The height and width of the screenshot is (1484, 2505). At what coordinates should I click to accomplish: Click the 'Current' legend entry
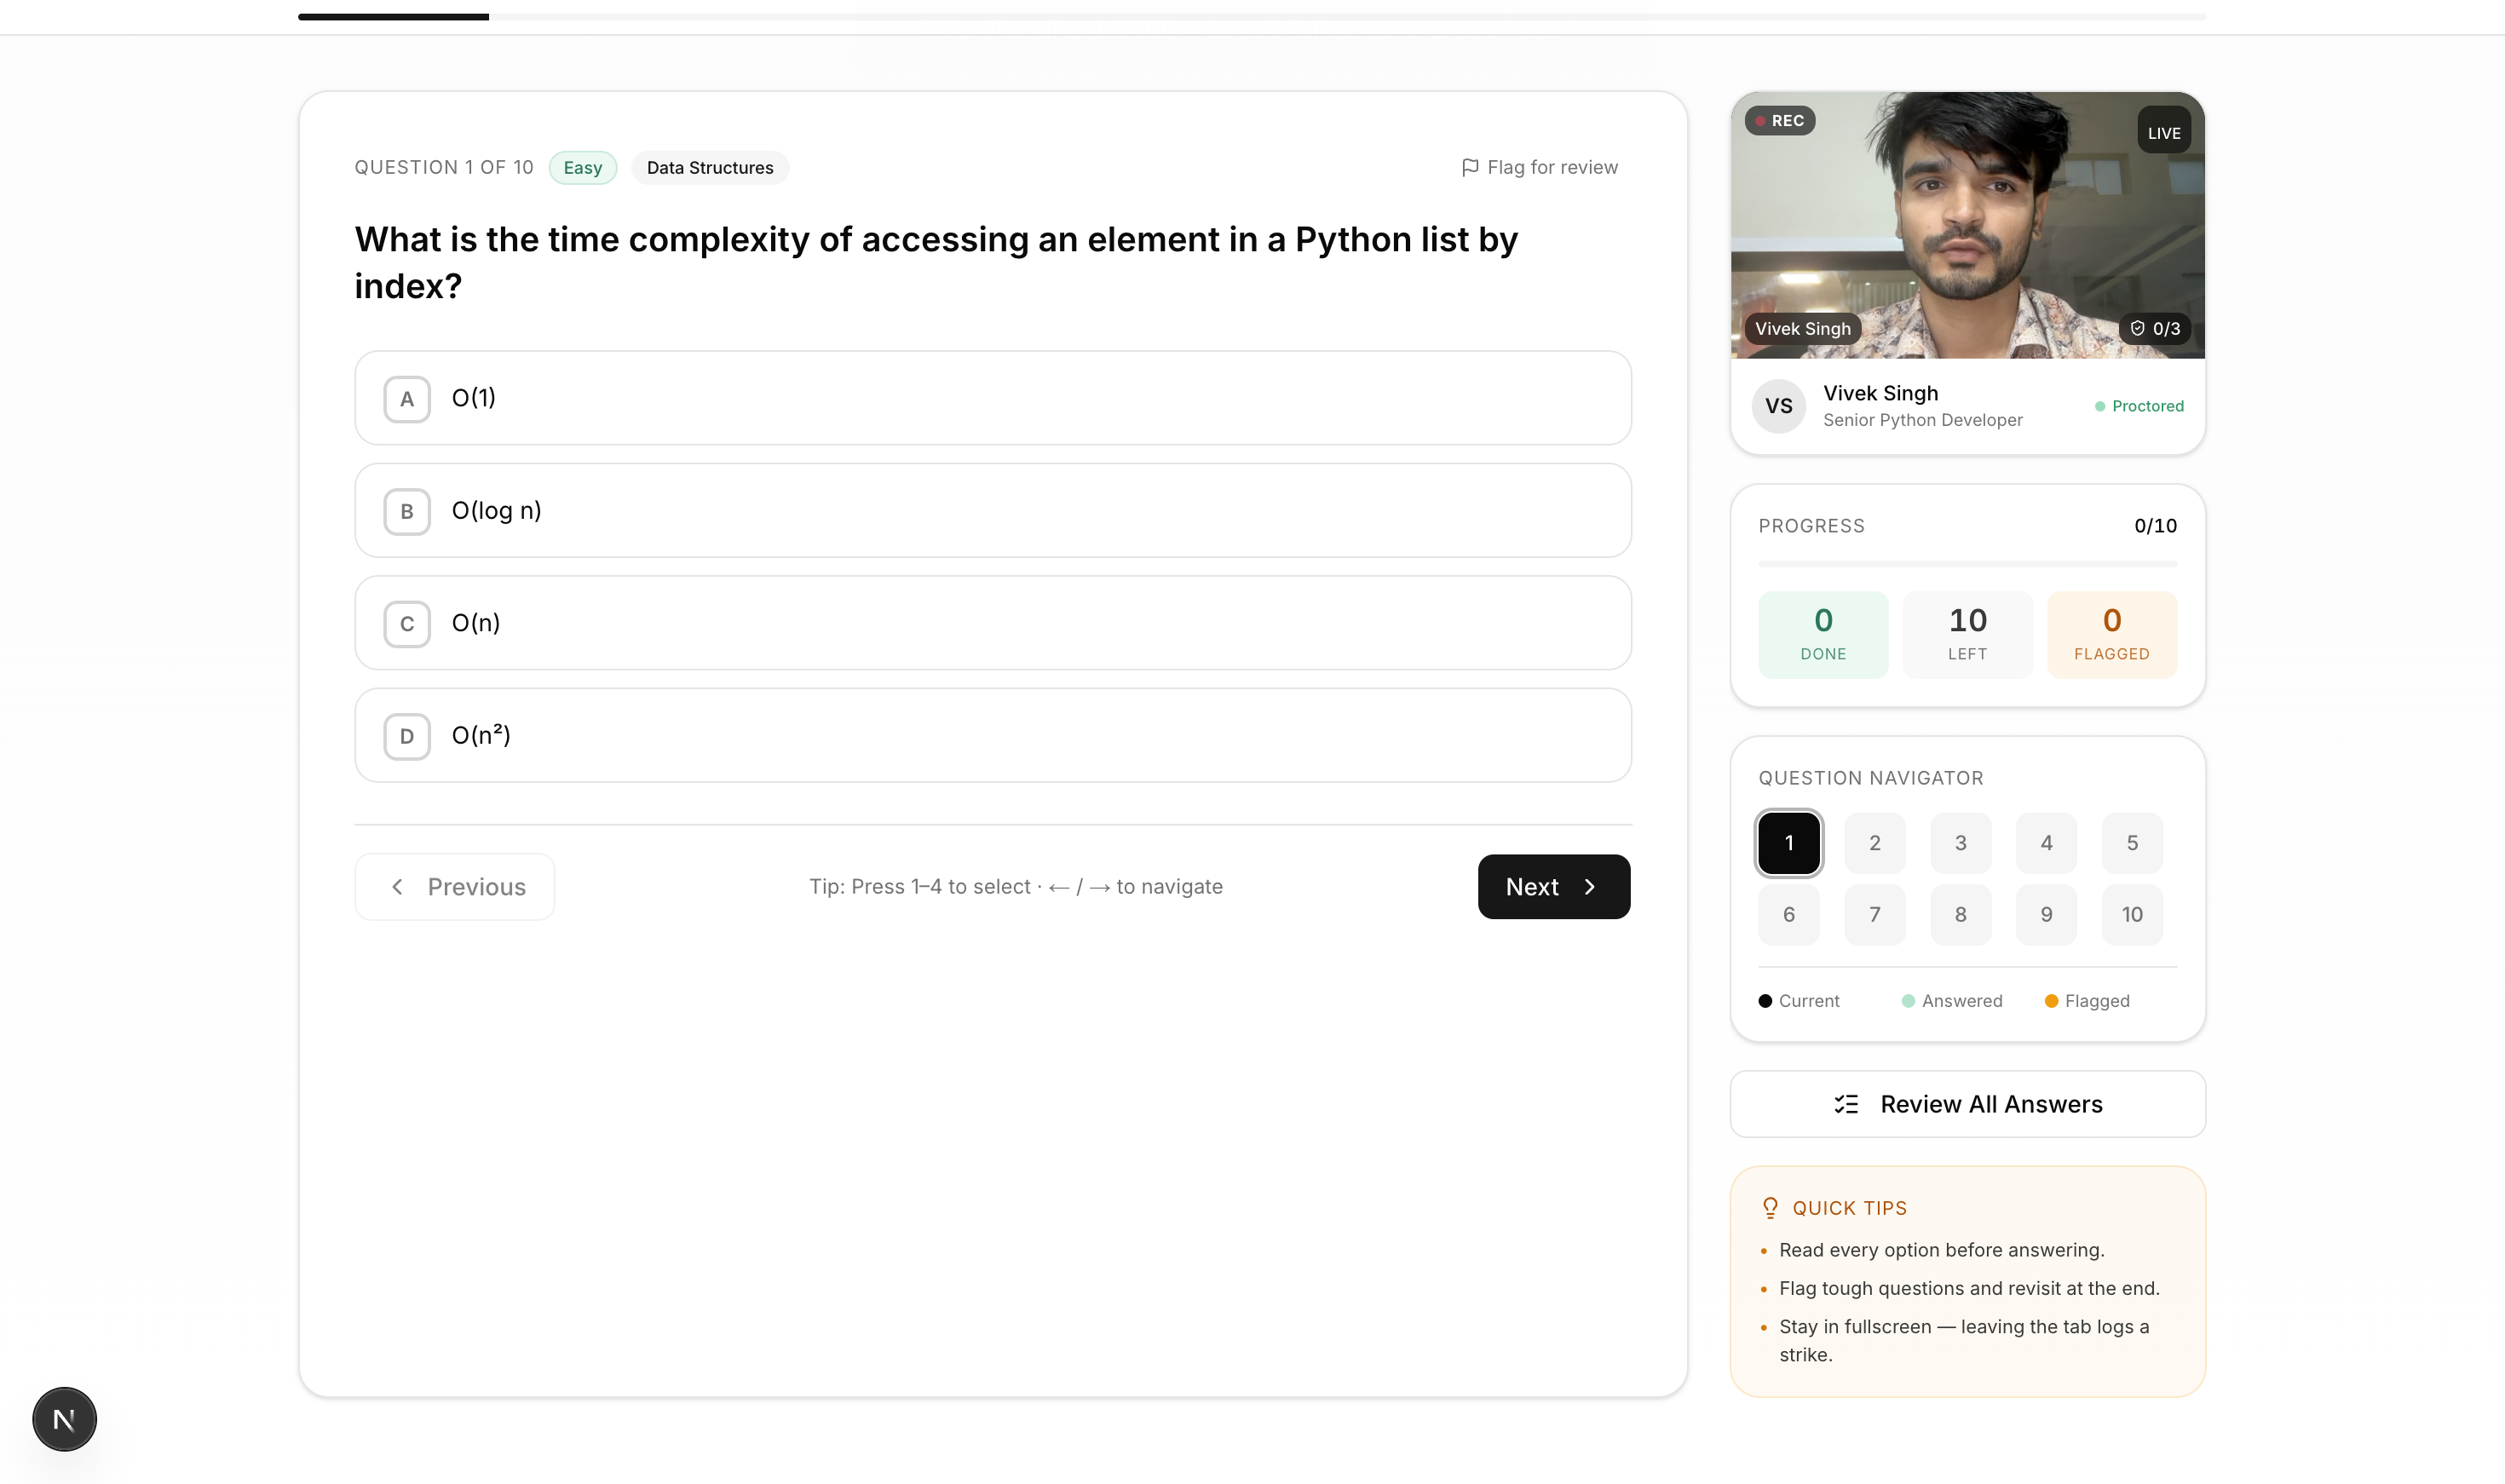coord(1799,1001)
